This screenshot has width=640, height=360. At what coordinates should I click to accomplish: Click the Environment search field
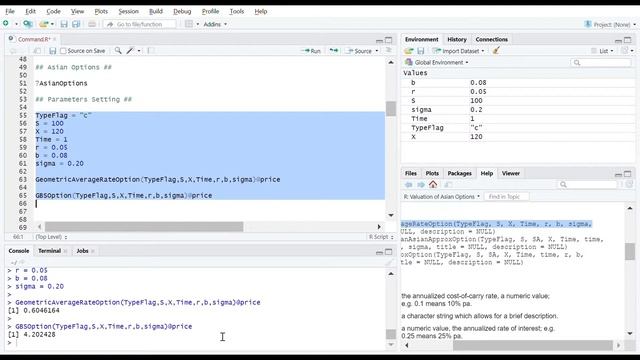pyautogui.click(x=601, y=62)
